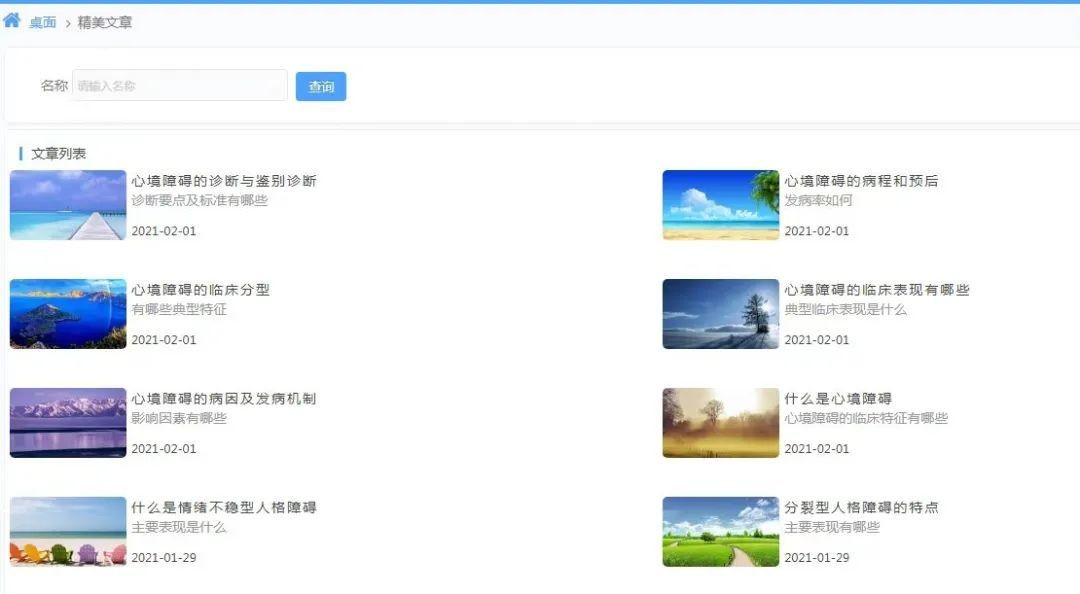Click the snowy winter tree thumbnail
Viewport: 1080px width, 594px height.
click(x=720, y=314)
